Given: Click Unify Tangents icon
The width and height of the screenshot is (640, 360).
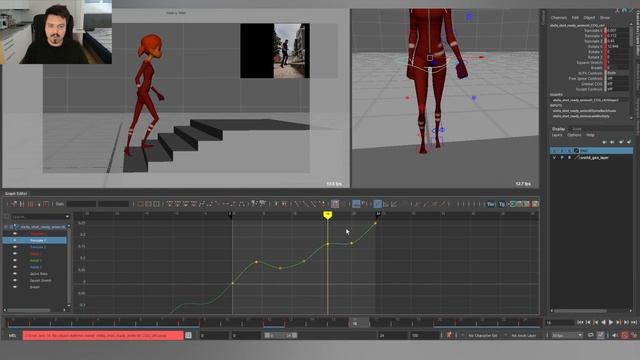Looking at the screenshot, I should coord(284,204).
